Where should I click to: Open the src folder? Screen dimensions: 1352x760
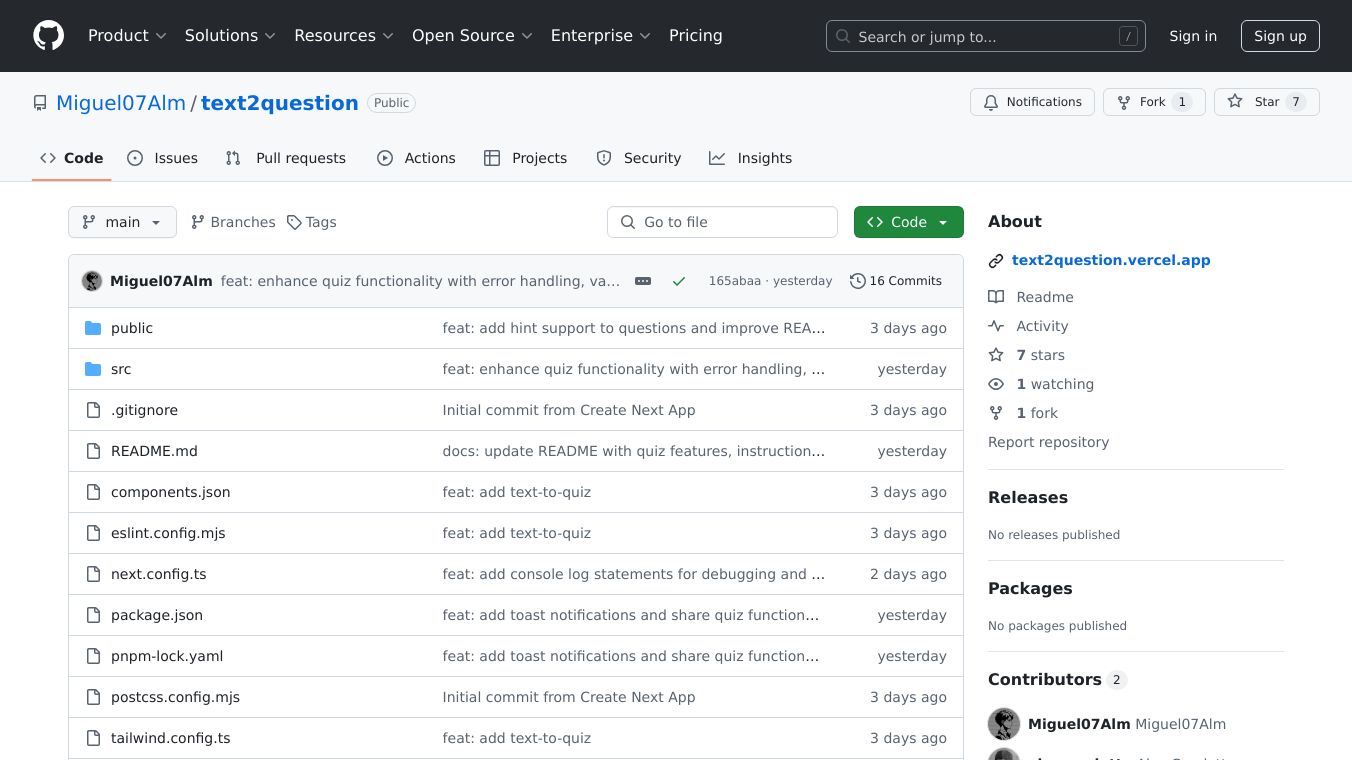pyautogui.click(x=121, y=369)
